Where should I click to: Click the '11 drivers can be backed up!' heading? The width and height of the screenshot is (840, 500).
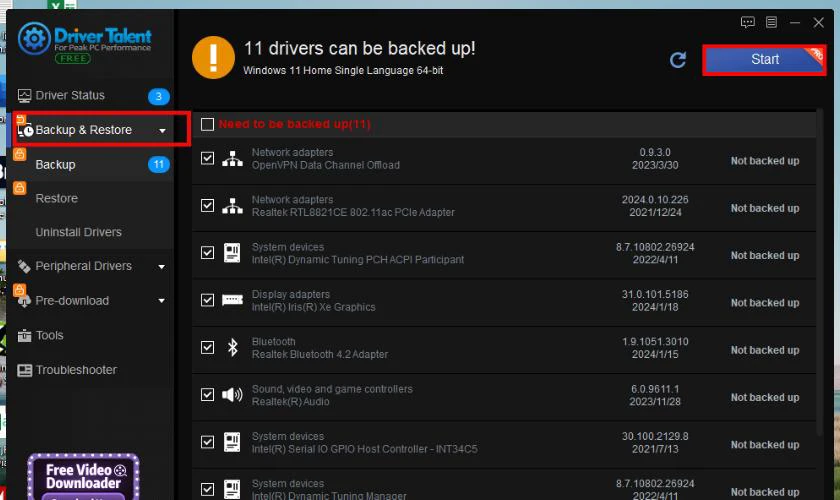pyautogui.click(x=359, y=49)
